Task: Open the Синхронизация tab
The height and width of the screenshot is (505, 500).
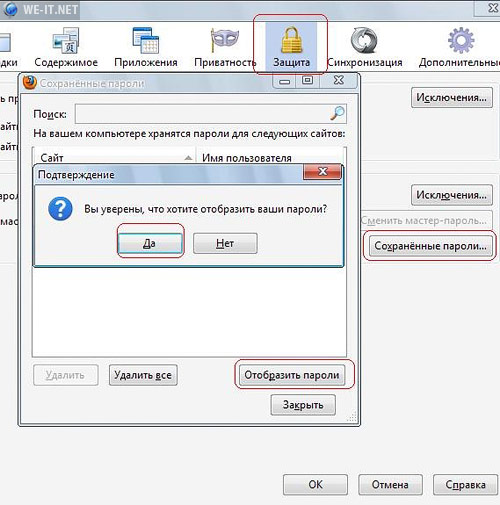Action: pos(365,48)
